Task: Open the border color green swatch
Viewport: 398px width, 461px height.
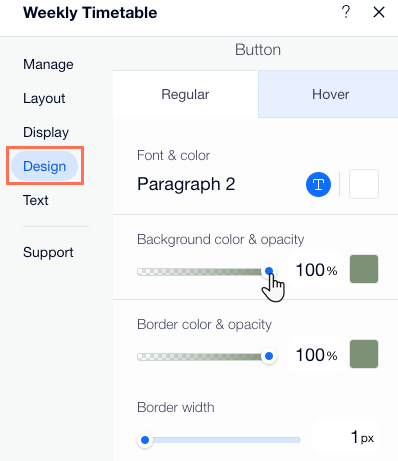Action: pos(364,354)
